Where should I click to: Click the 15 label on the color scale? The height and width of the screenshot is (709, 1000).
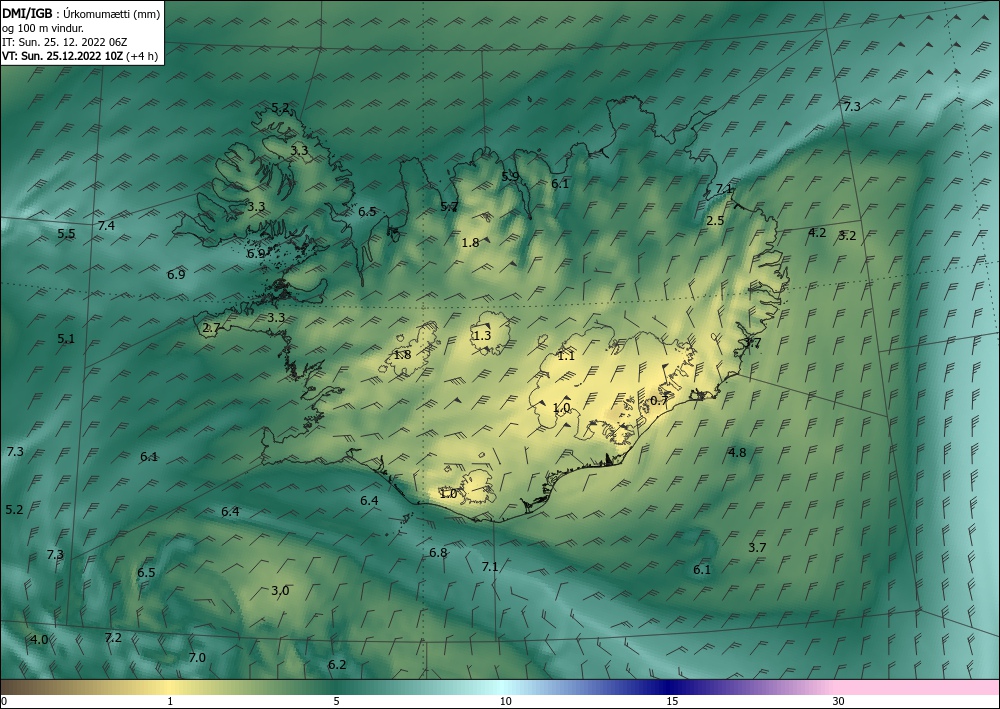672,701
